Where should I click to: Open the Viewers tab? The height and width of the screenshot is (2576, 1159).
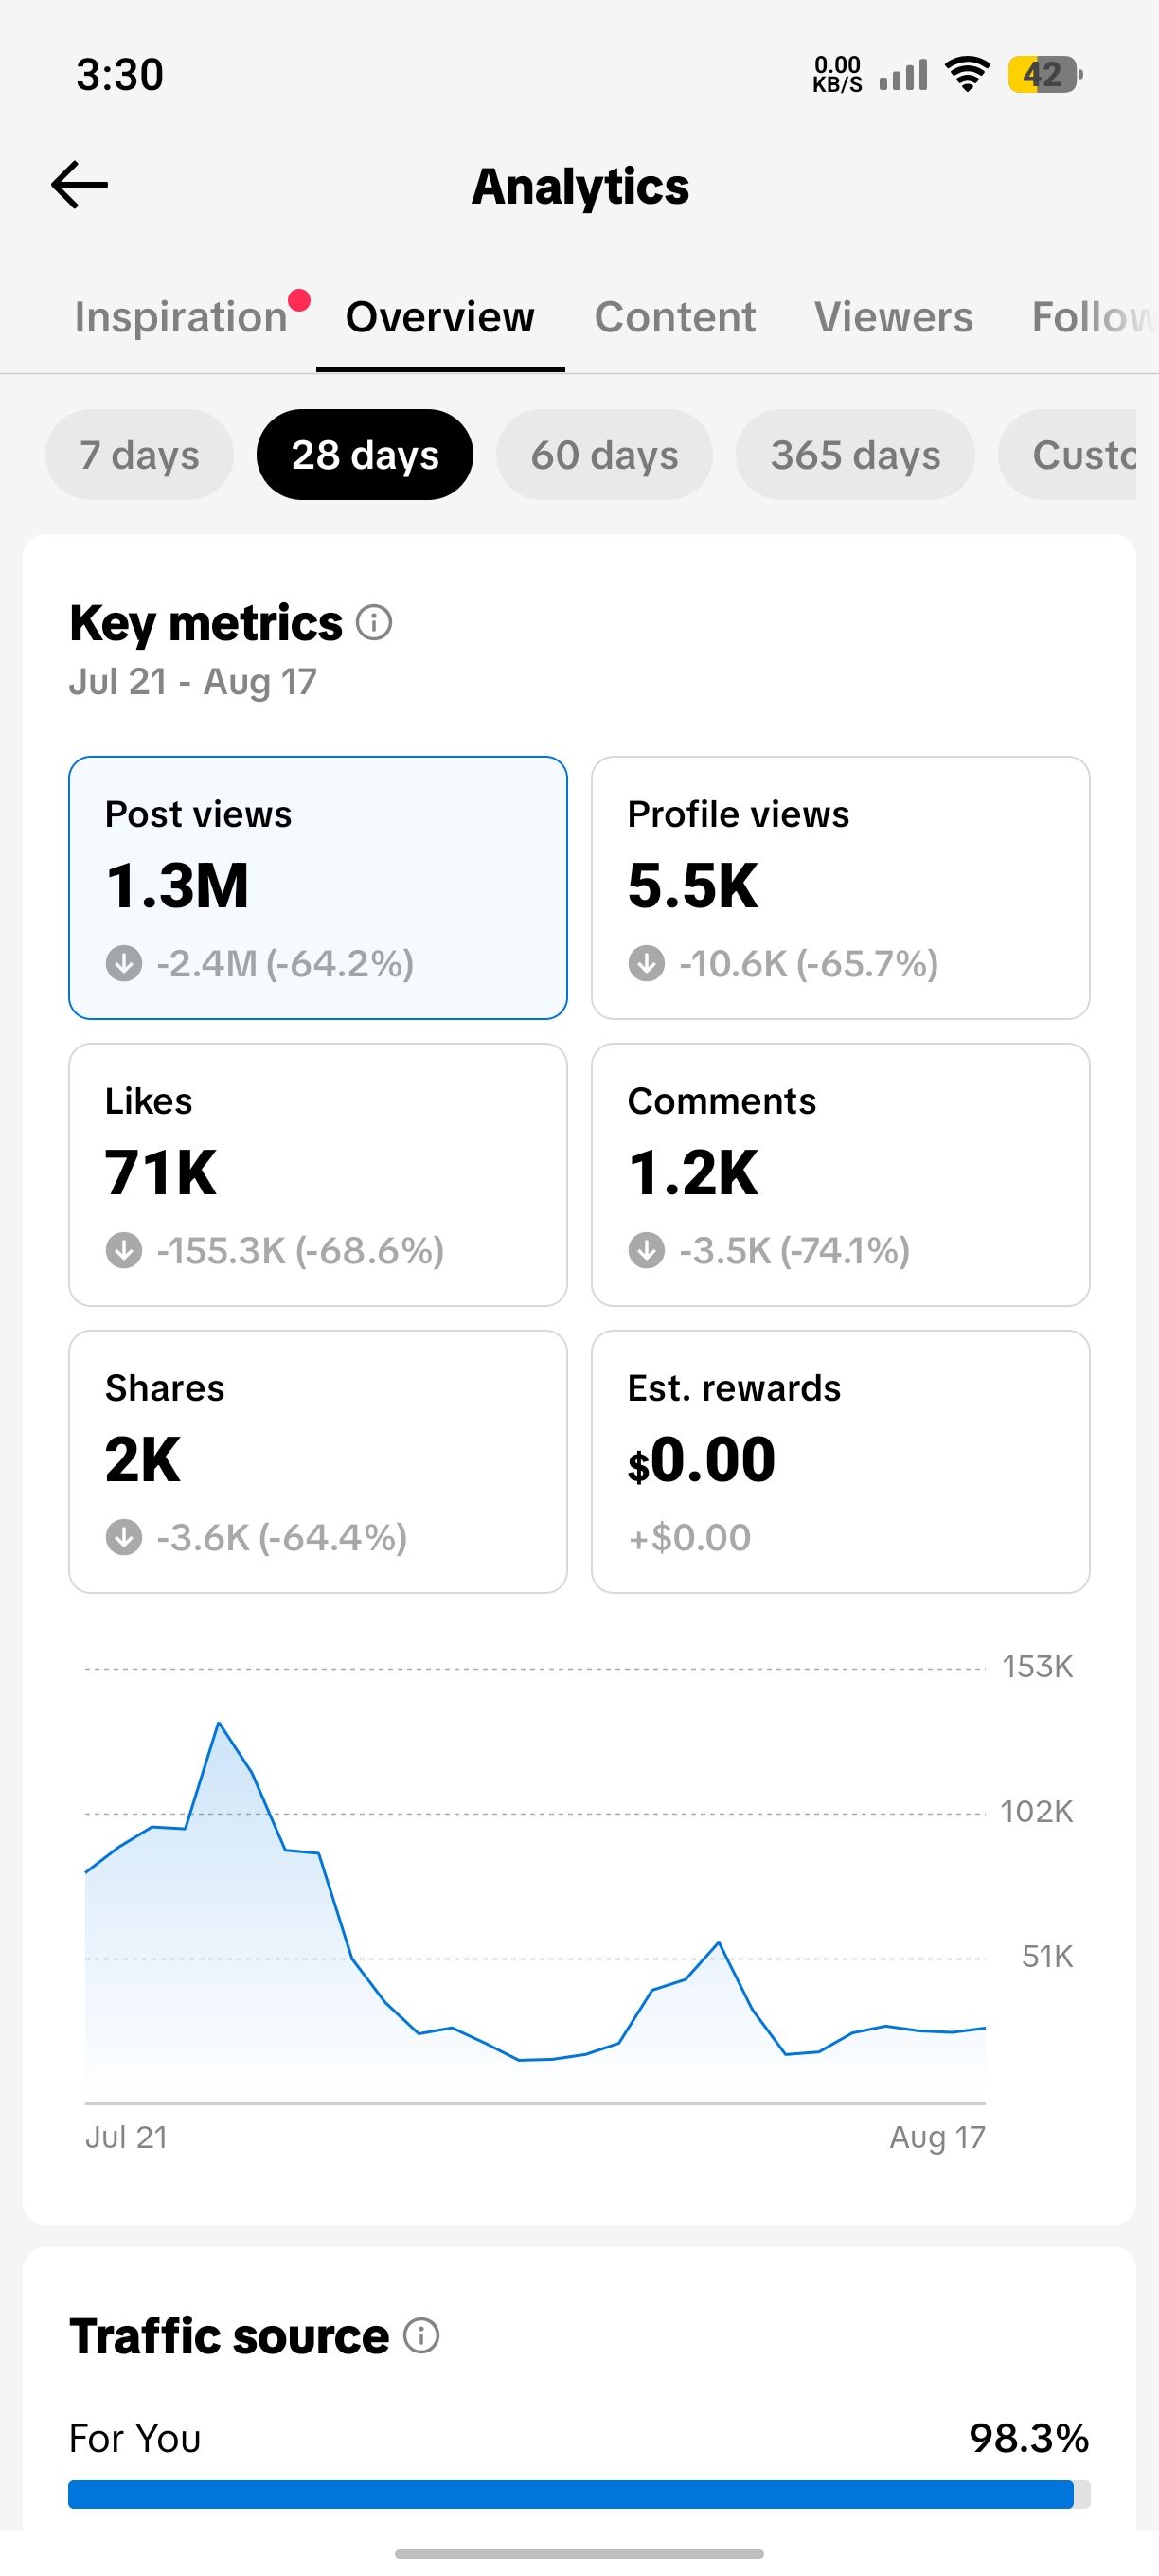[x=893, y=317]
